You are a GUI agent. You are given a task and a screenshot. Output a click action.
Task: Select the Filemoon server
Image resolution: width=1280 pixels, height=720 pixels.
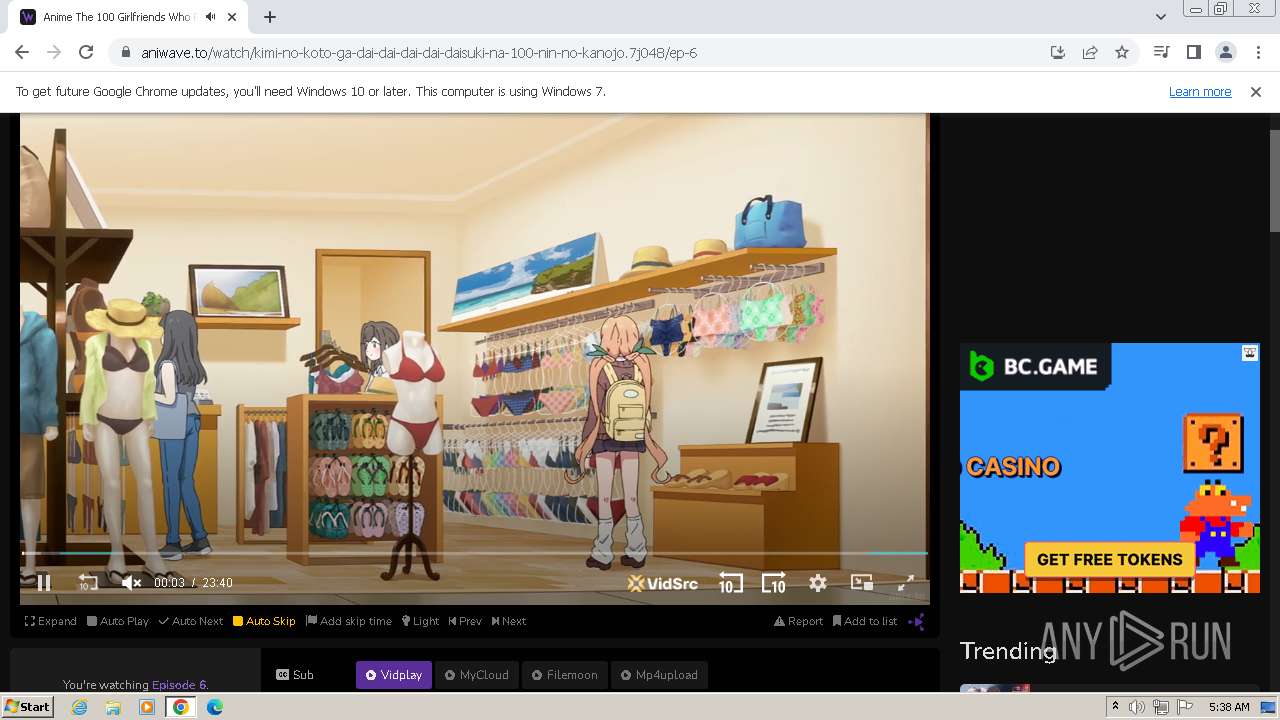(564, 675)
